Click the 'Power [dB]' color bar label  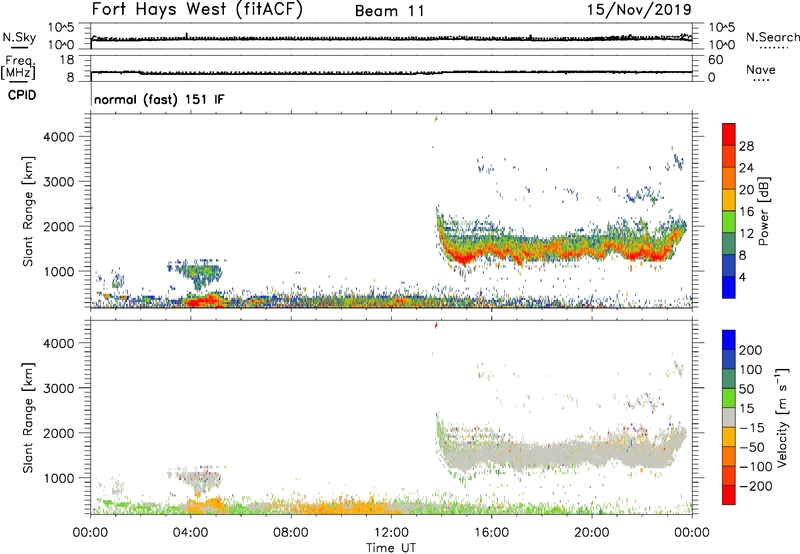tap(763, 211)
